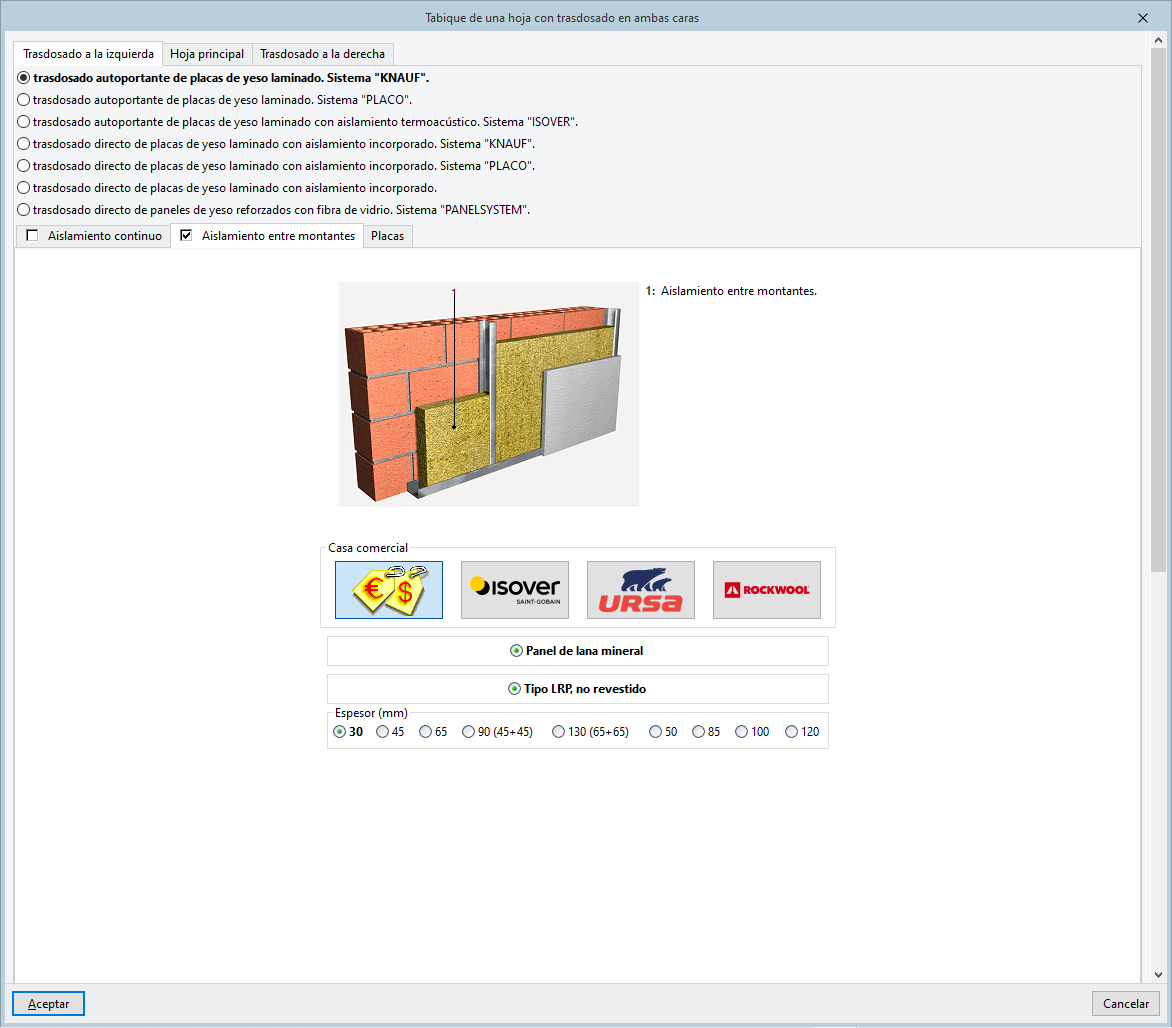Screen dimensions: 1172x1028
Task: Switch to the Hoja principal tab
Action: coord(207,54)
